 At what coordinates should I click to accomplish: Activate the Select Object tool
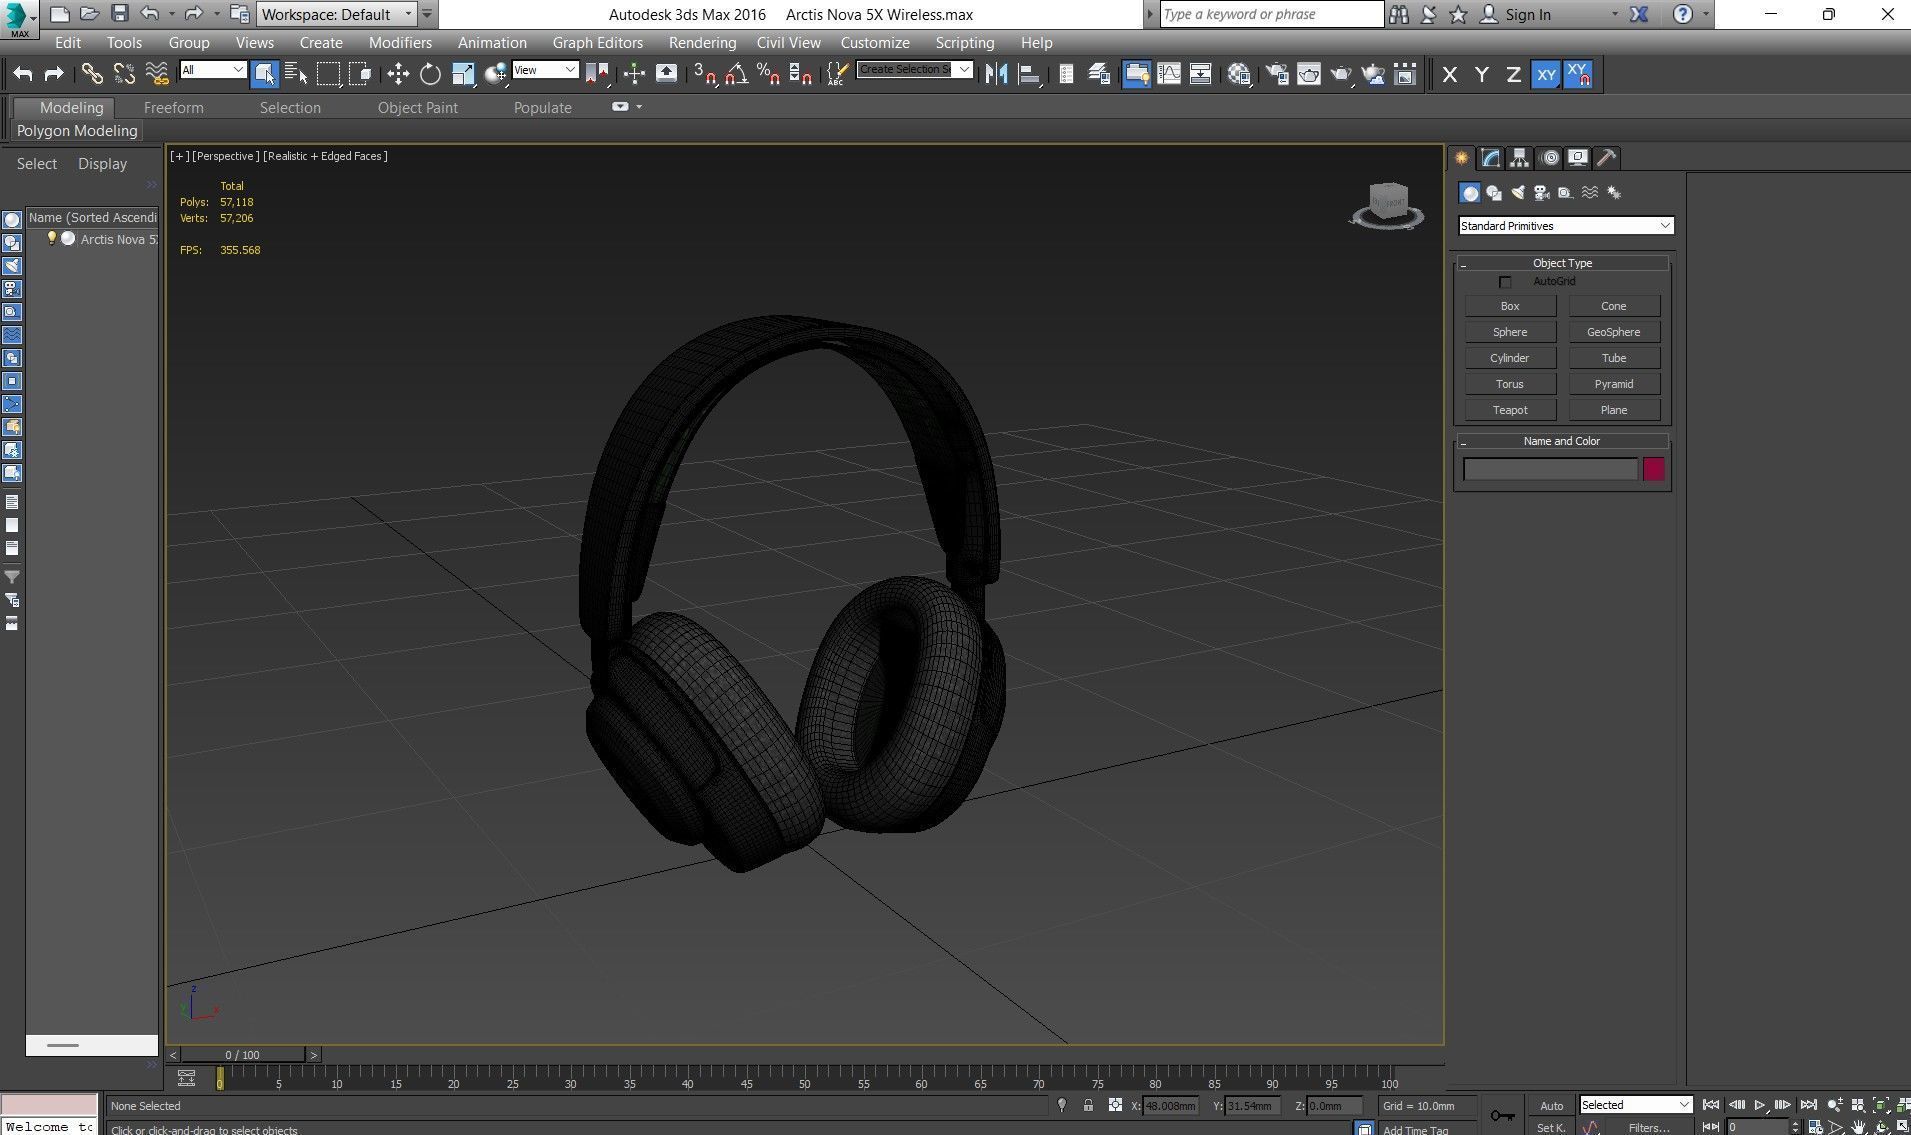tap(264, 74)
